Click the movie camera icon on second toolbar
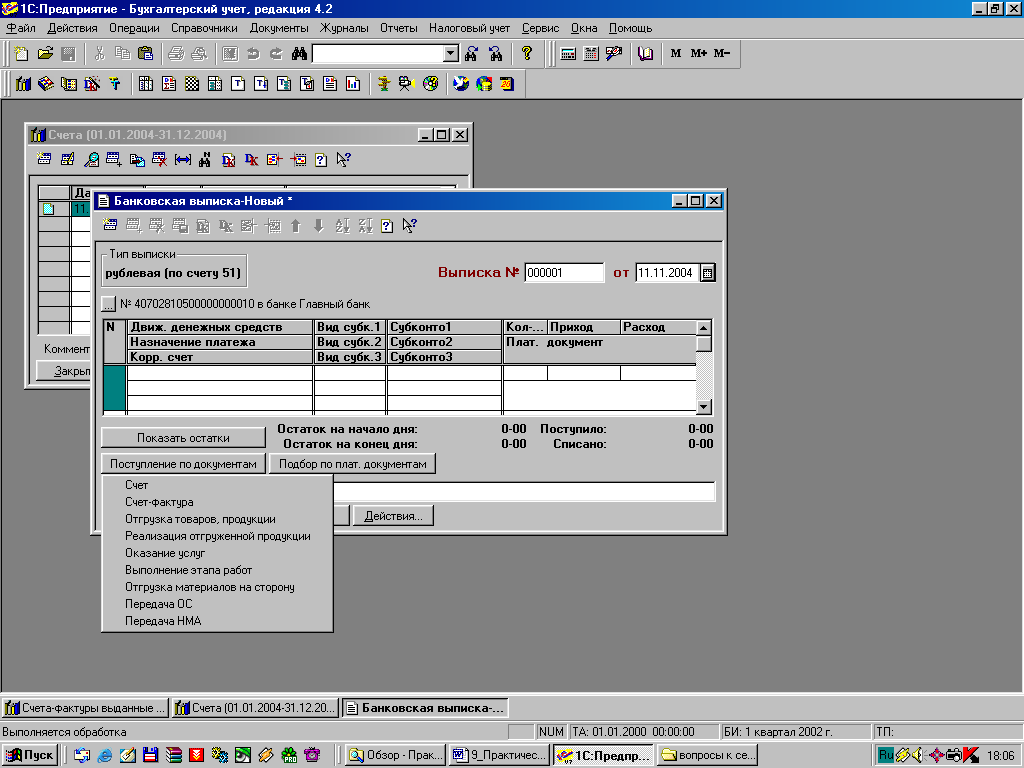Image resolution: width=1024 pixels, height=768 pixels. (406, 84)
